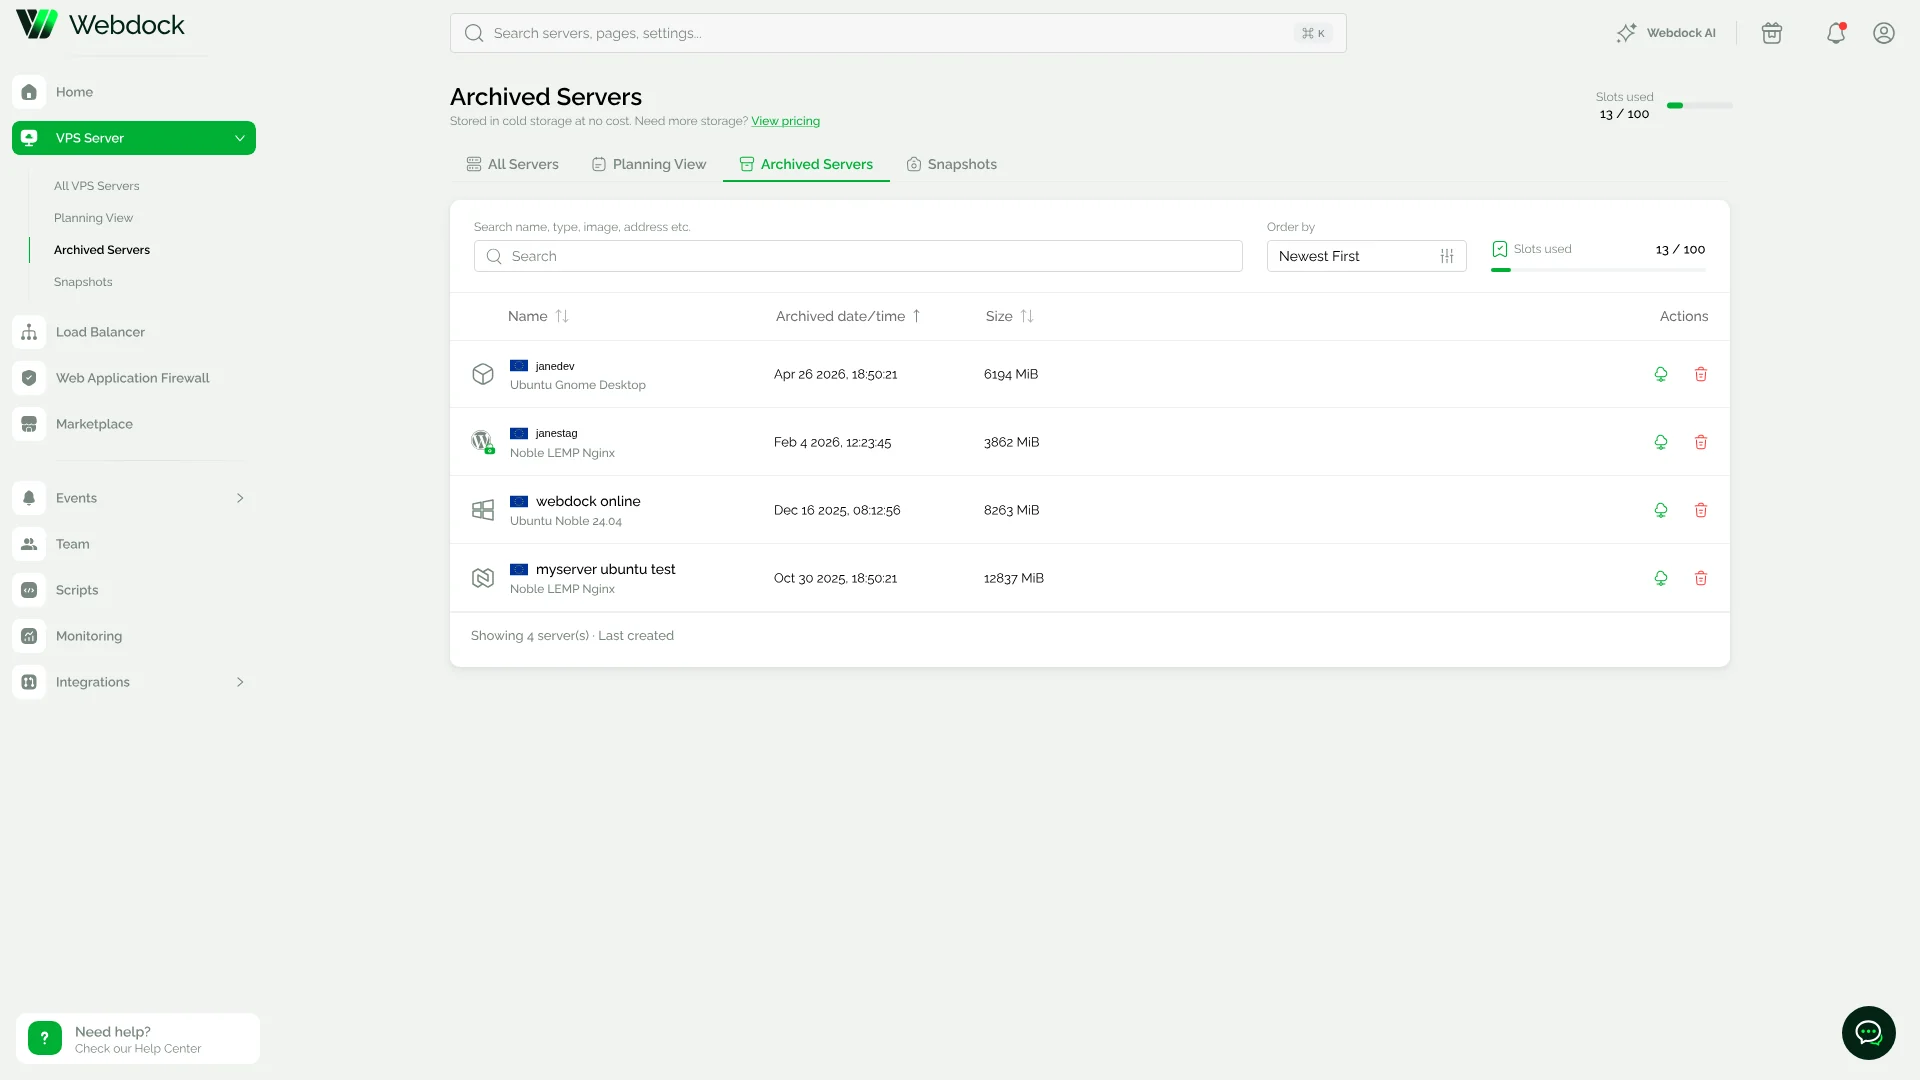Screen dimensions: 1920x1080
Task: Click webdock online Windows icon
Action: point(483,510)
